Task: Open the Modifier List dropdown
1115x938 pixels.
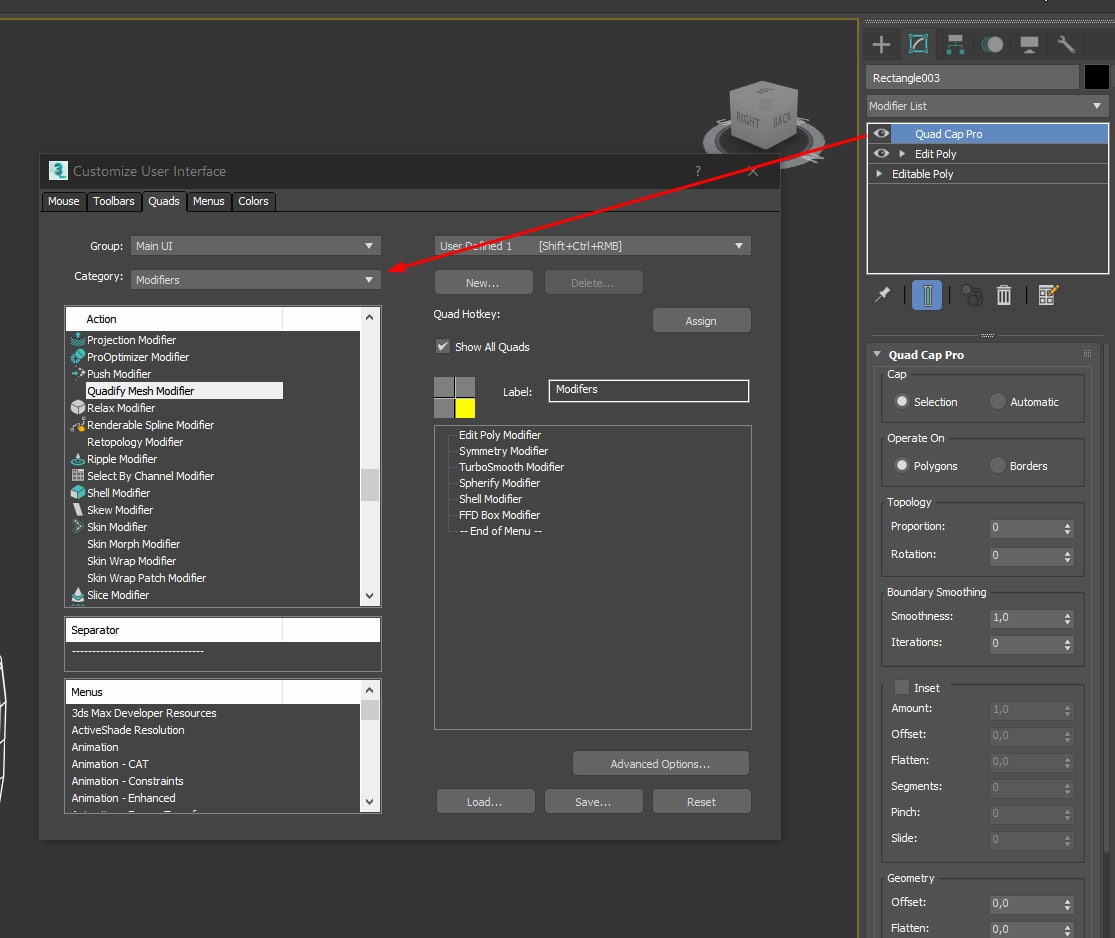Action: [986, 106]
